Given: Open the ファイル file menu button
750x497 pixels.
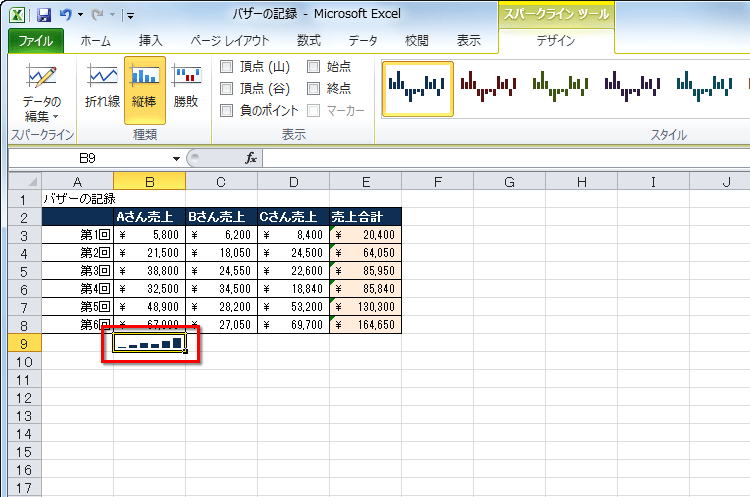Looking at the screenshot, I should pyautogui.click(x=36, y=41).
